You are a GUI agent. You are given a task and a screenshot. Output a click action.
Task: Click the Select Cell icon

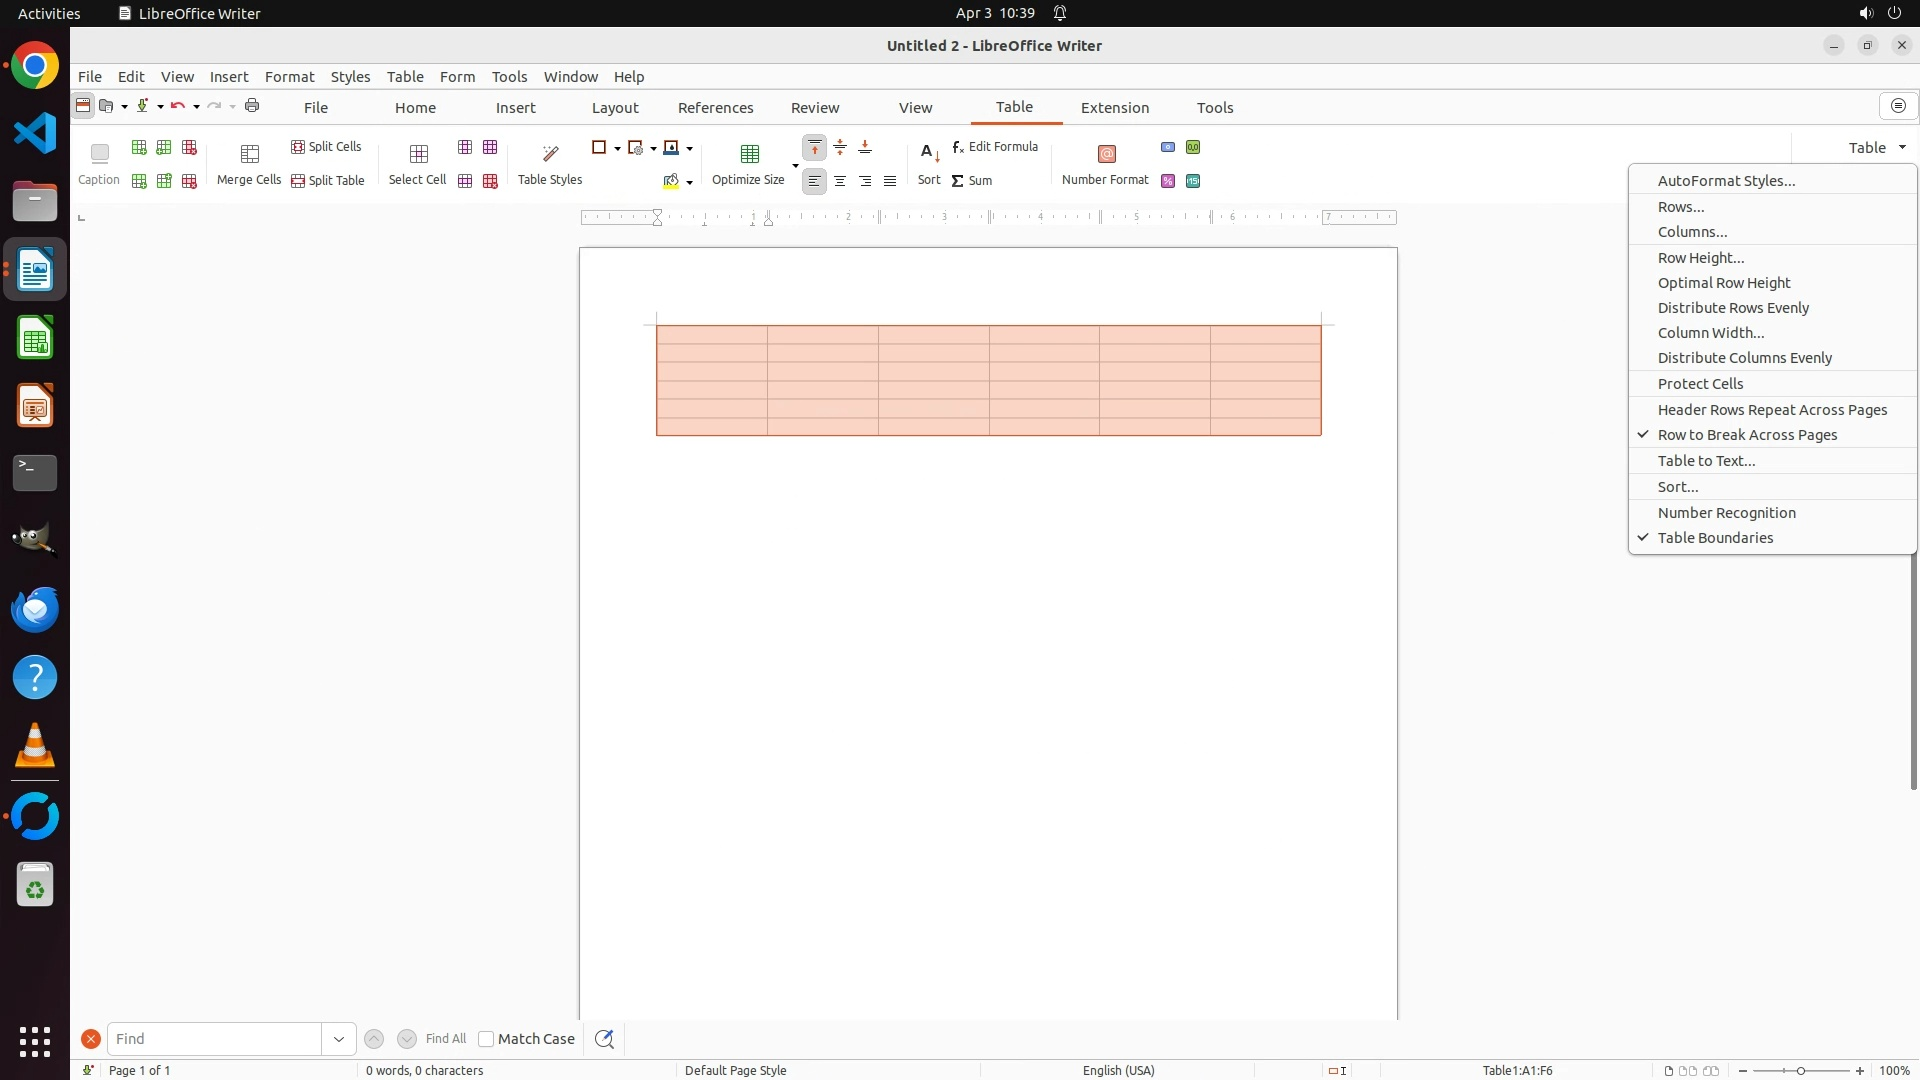click(x=418, y=154)
